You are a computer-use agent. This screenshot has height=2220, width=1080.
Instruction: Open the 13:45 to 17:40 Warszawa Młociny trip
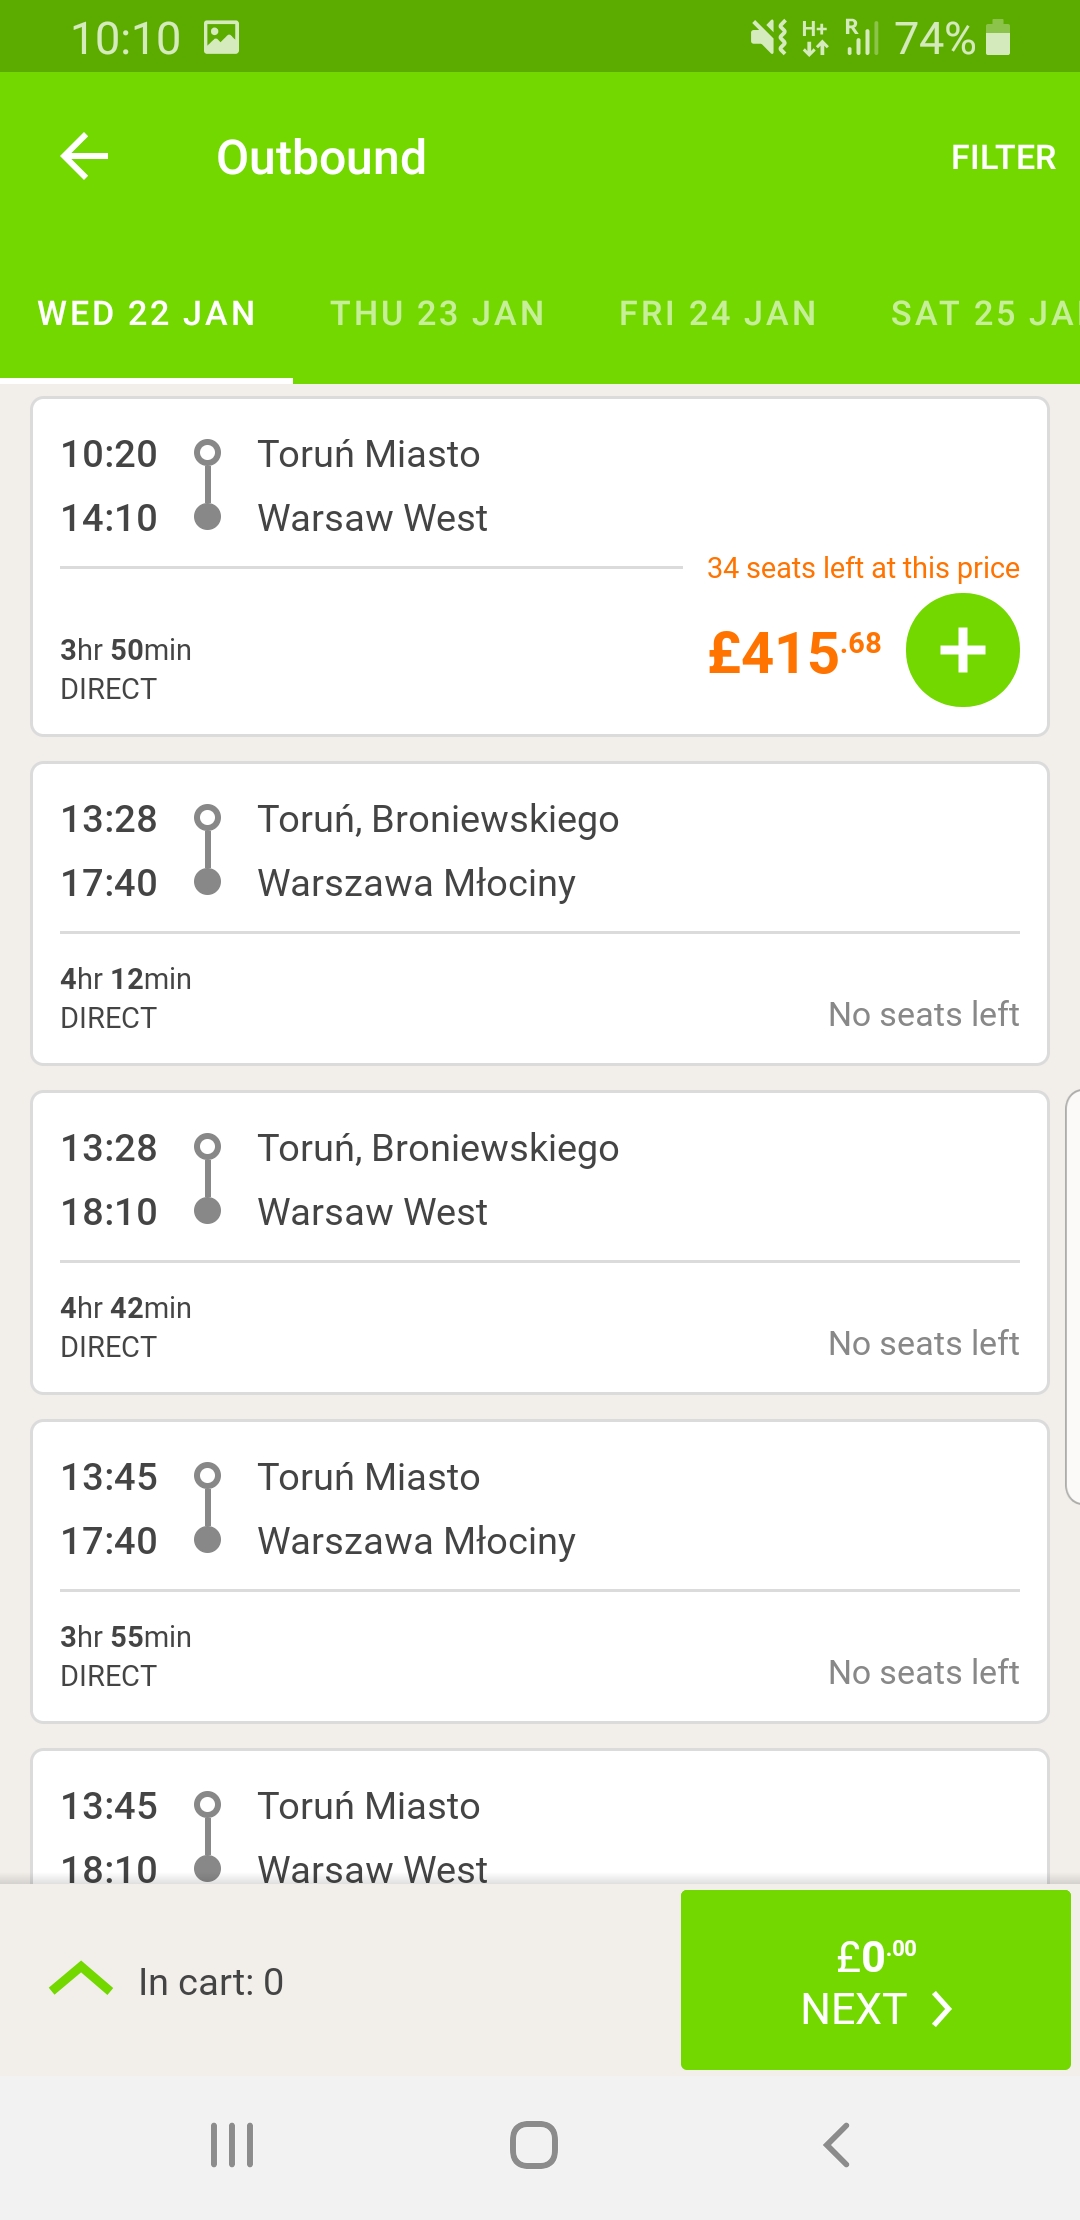[540, 1571]
